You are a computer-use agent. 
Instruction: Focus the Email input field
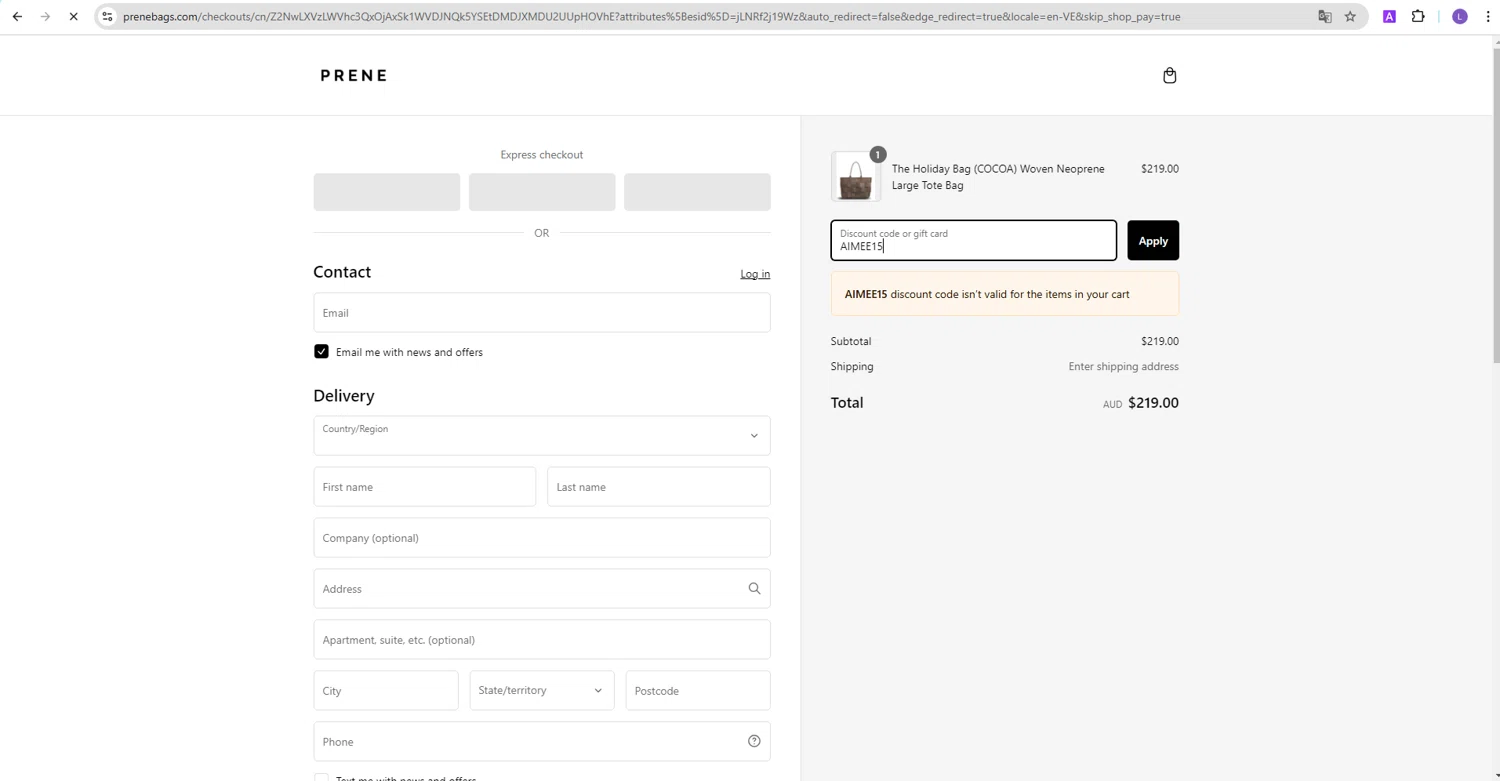tap(542, 313)
